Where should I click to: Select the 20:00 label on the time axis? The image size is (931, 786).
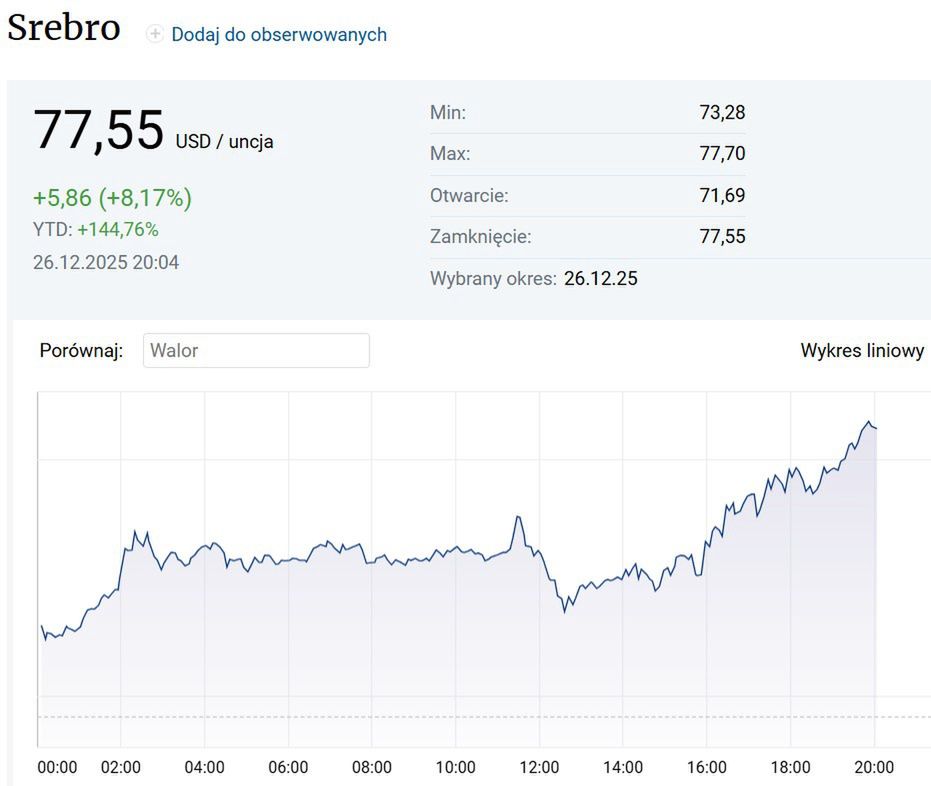tap(874, 767)
